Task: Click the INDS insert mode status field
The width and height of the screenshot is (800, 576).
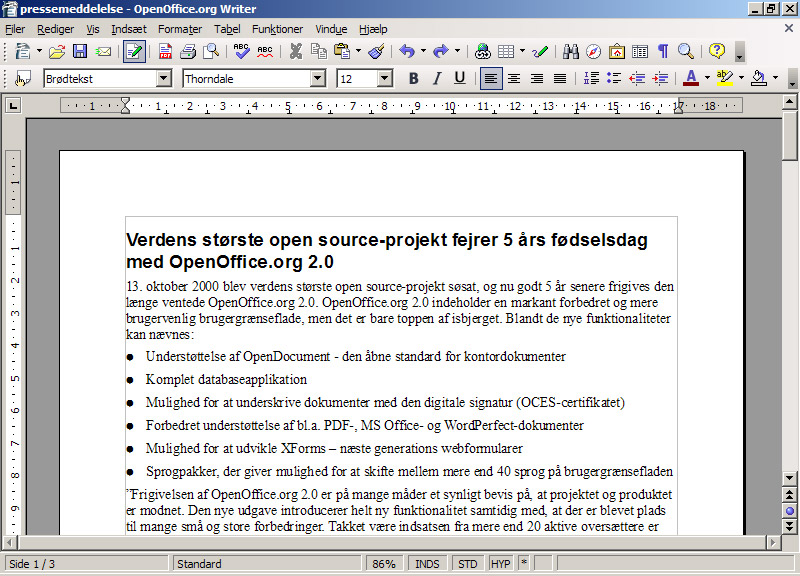Action: tap(427, 564)
